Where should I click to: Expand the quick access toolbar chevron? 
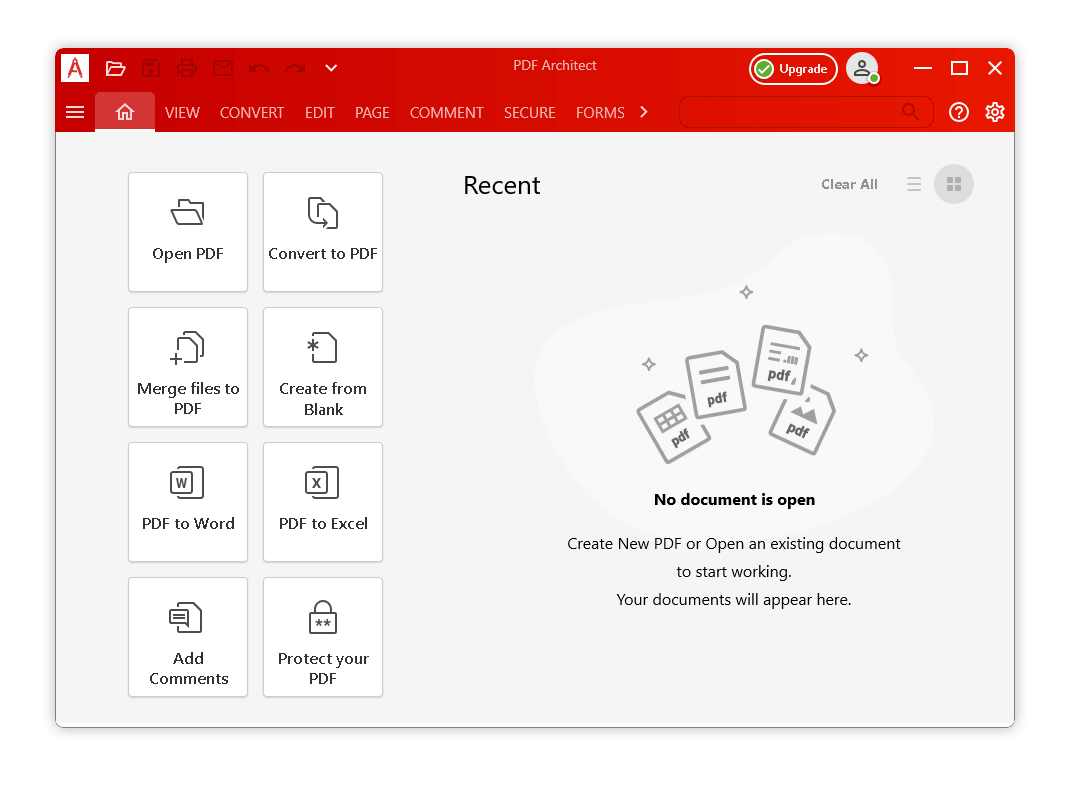click(x=330, y=68)
